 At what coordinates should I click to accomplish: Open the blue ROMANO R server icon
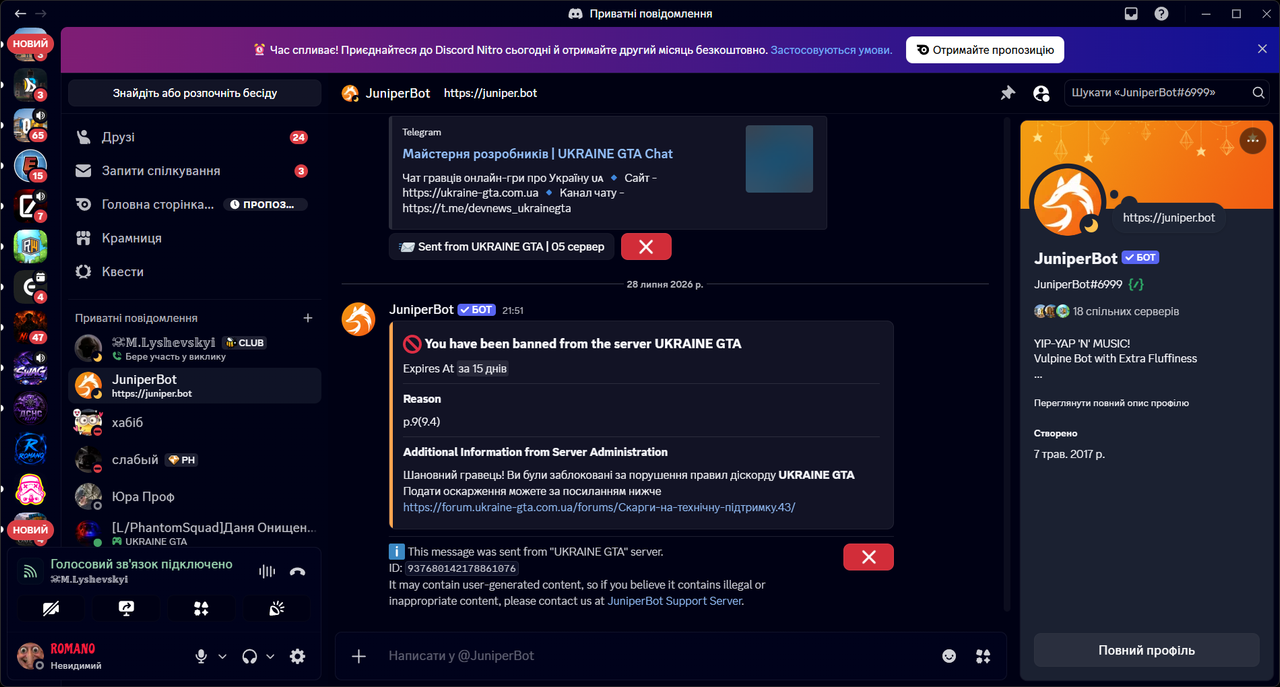[30, 449]
